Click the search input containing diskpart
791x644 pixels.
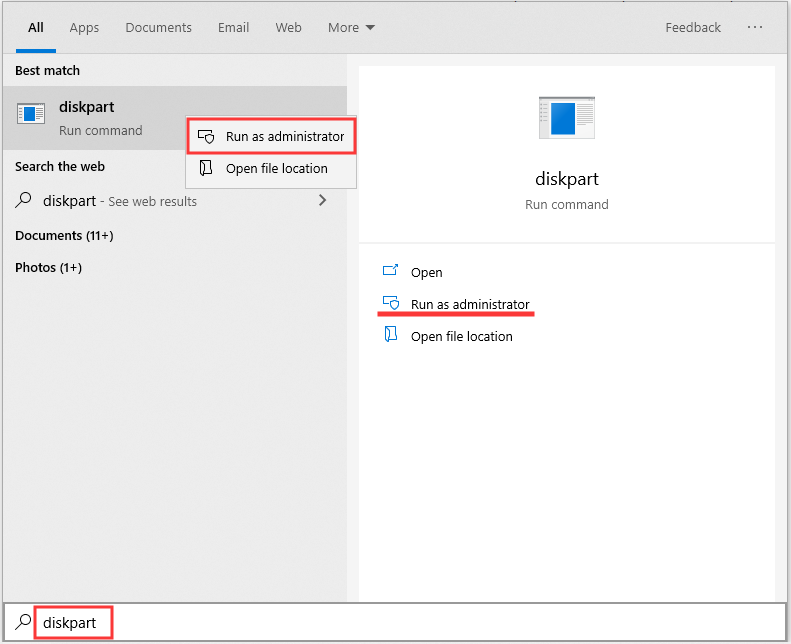click(400, 623)
